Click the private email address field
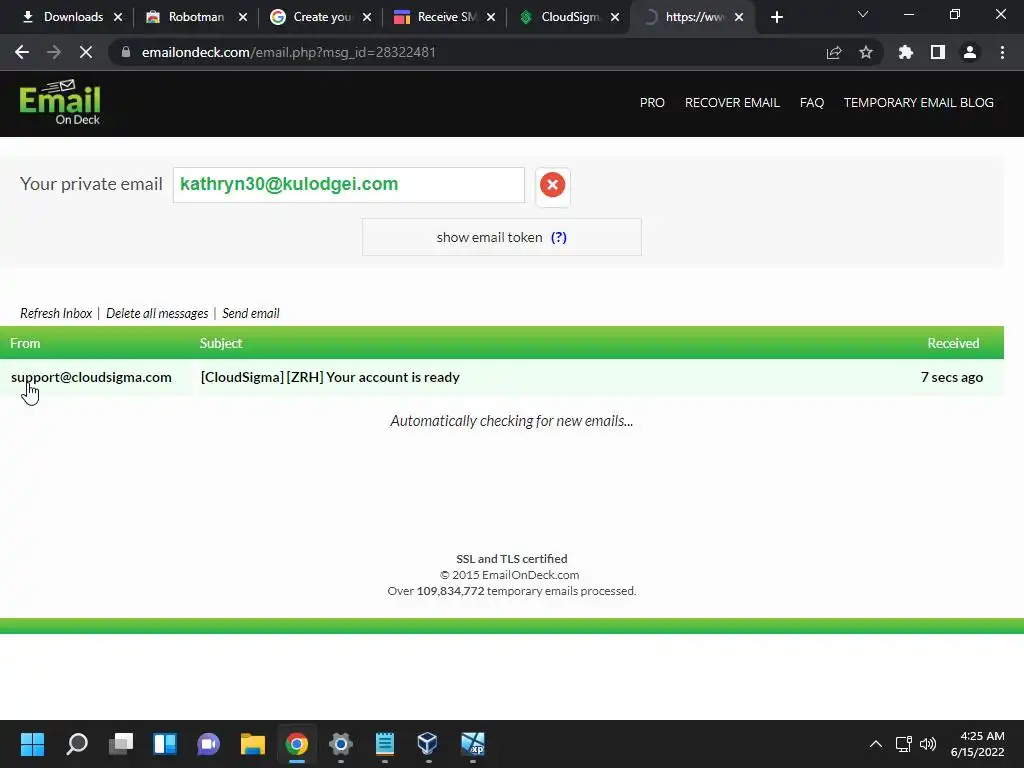This screenshot has height=768, width=1024. click(349, 185)
